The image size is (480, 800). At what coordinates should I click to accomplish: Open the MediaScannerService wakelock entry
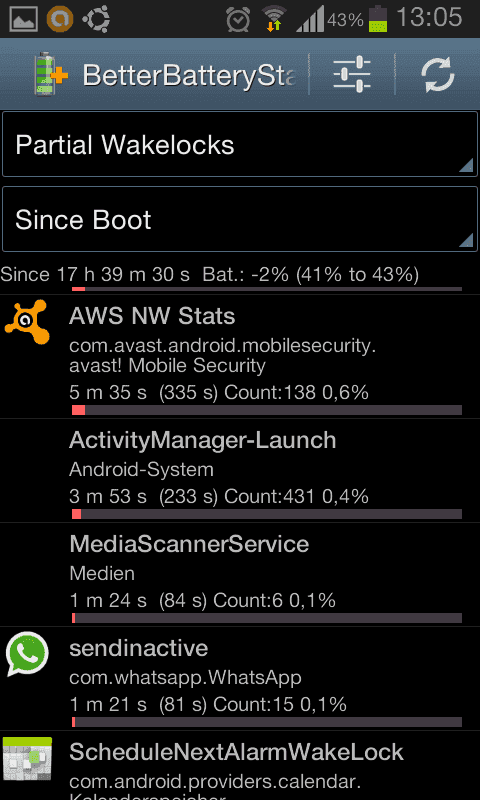[x=240, y=575]
